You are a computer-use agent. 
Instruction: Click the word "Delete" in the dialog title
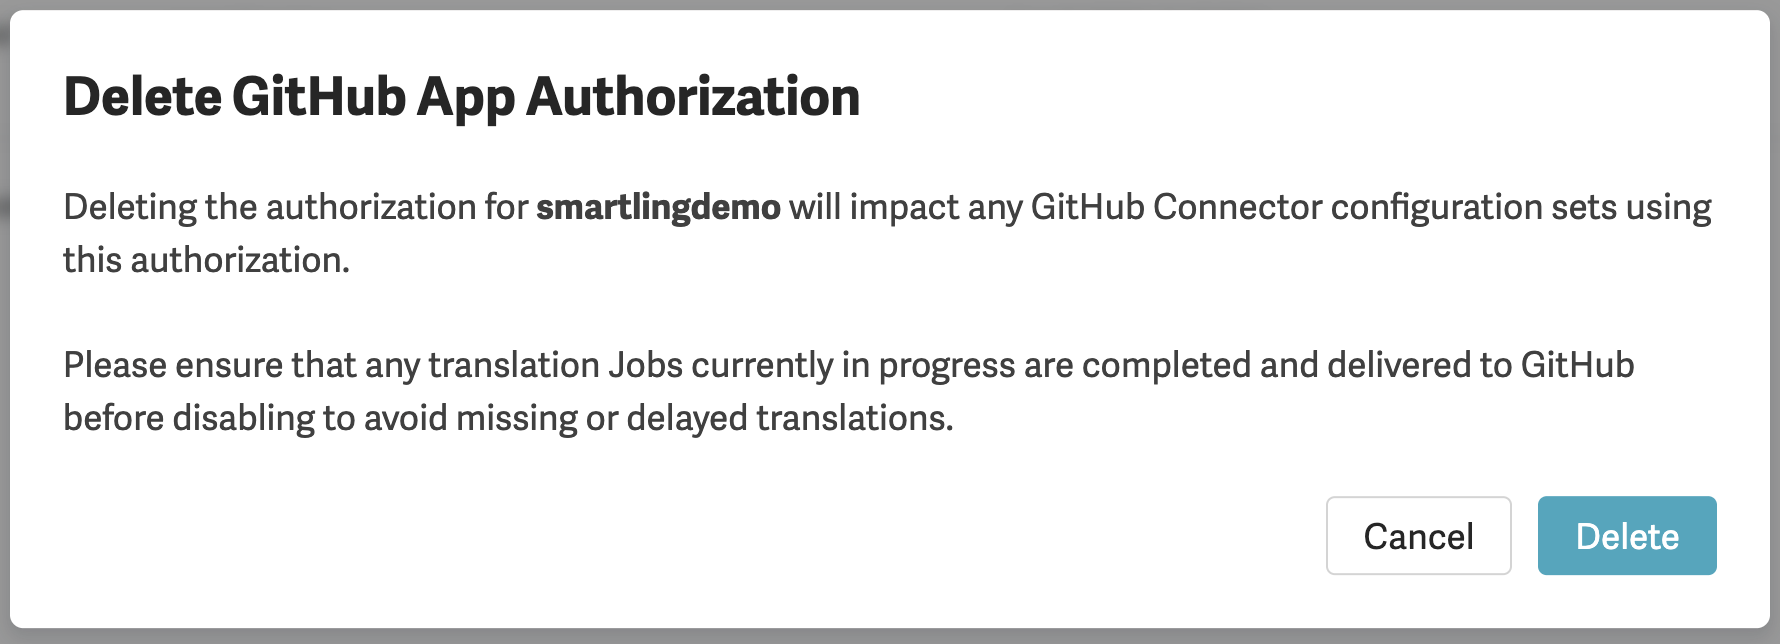[142, 97]
